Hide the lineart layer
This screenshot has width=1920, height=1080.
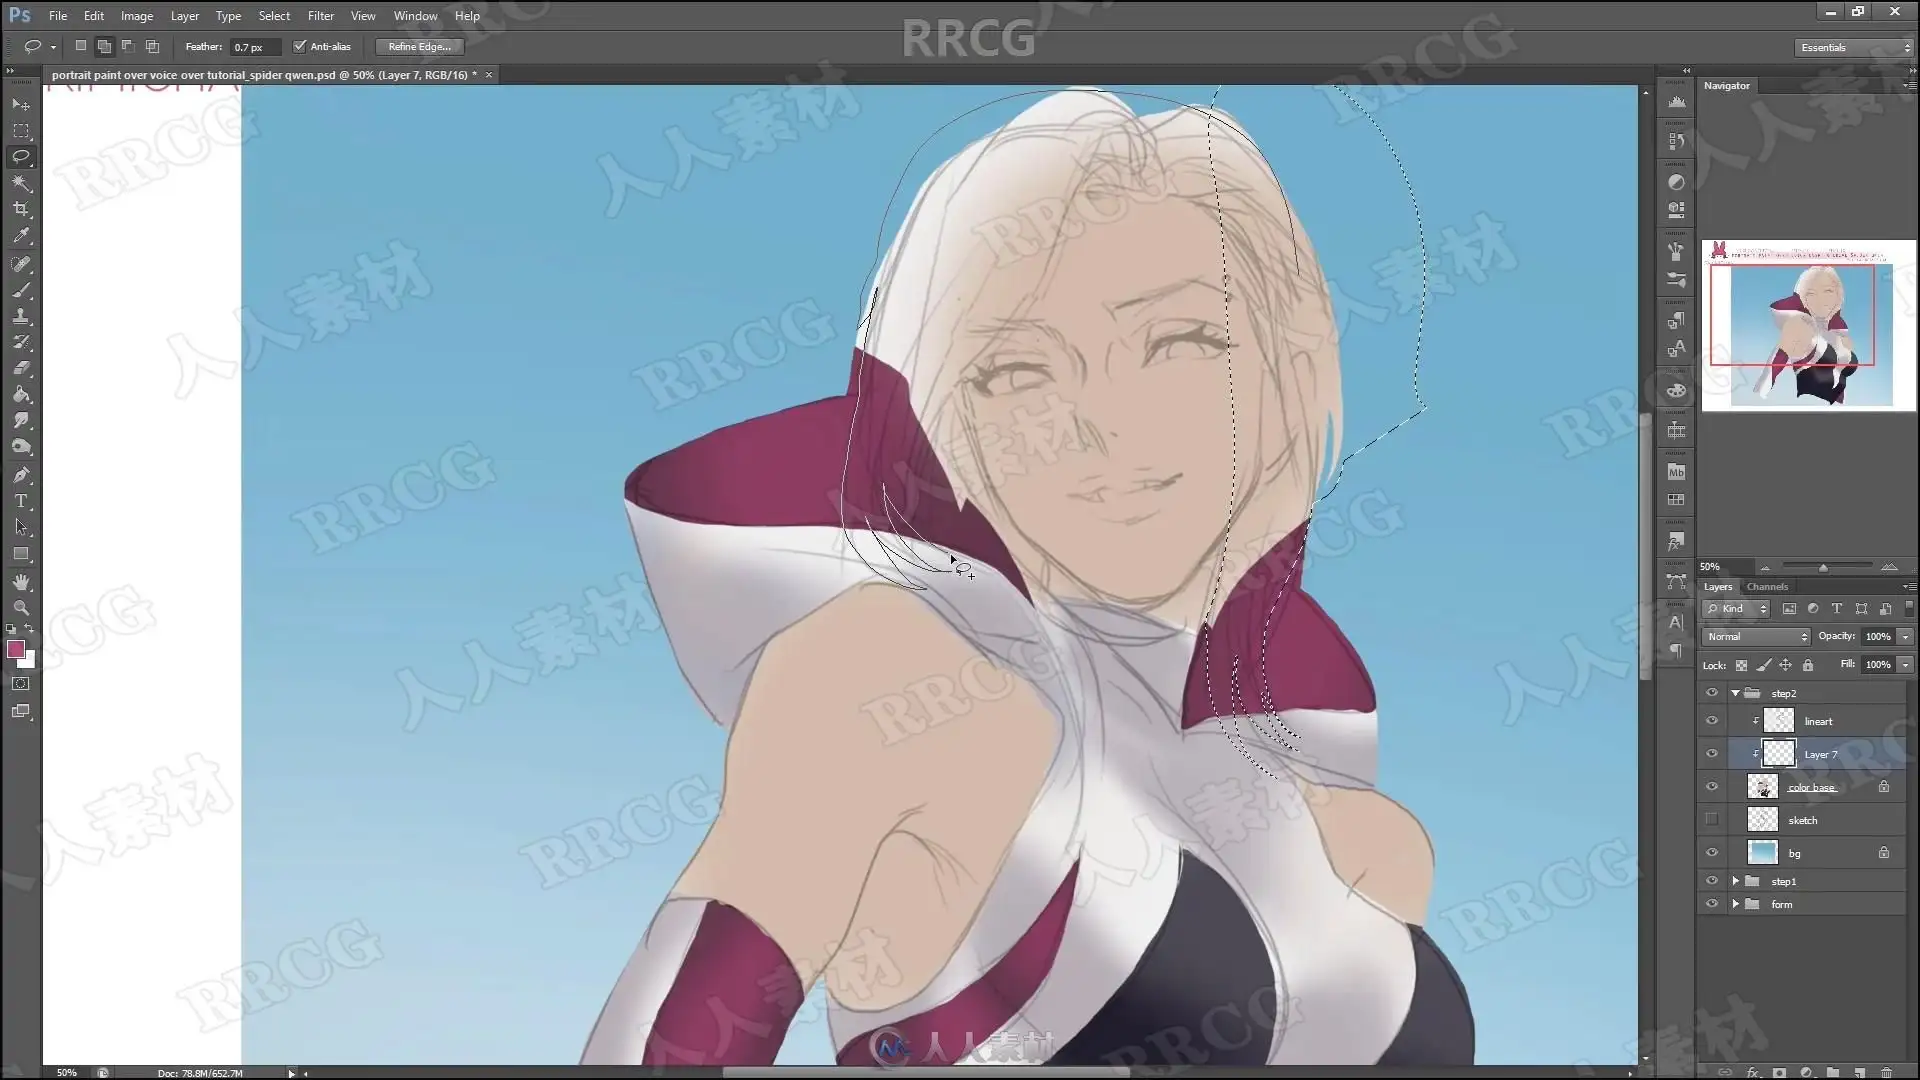pyautogui.click(x=1711, y=721)
